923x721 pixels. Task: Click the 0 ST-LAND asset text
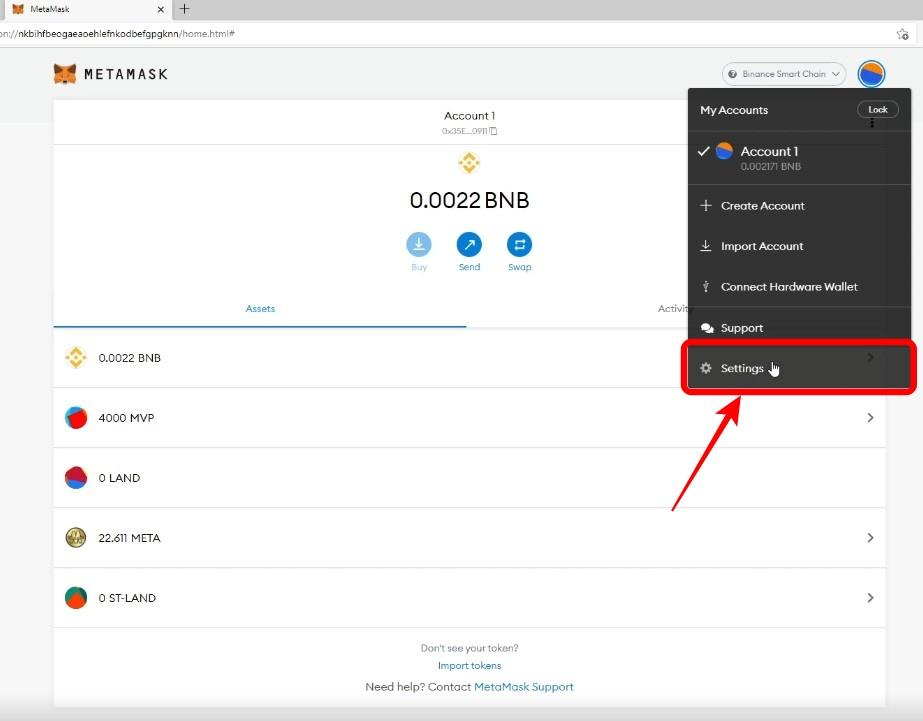127,598
